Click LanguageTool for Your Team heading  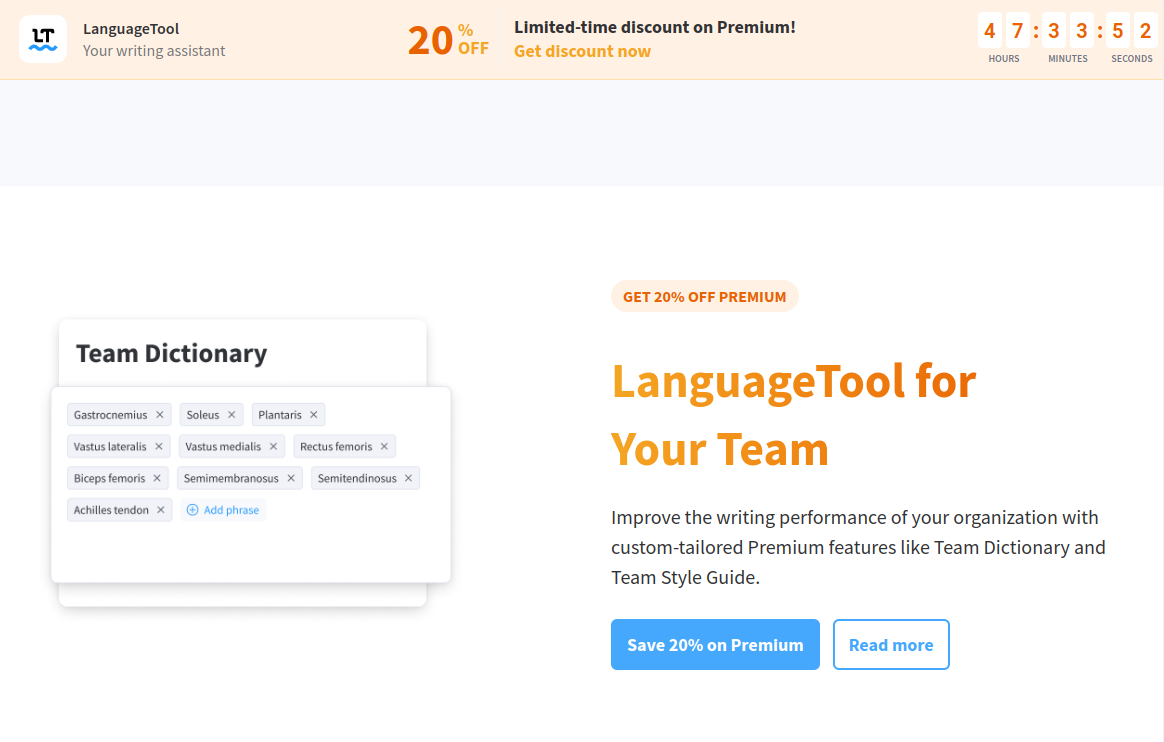click(x=794, y=416)
